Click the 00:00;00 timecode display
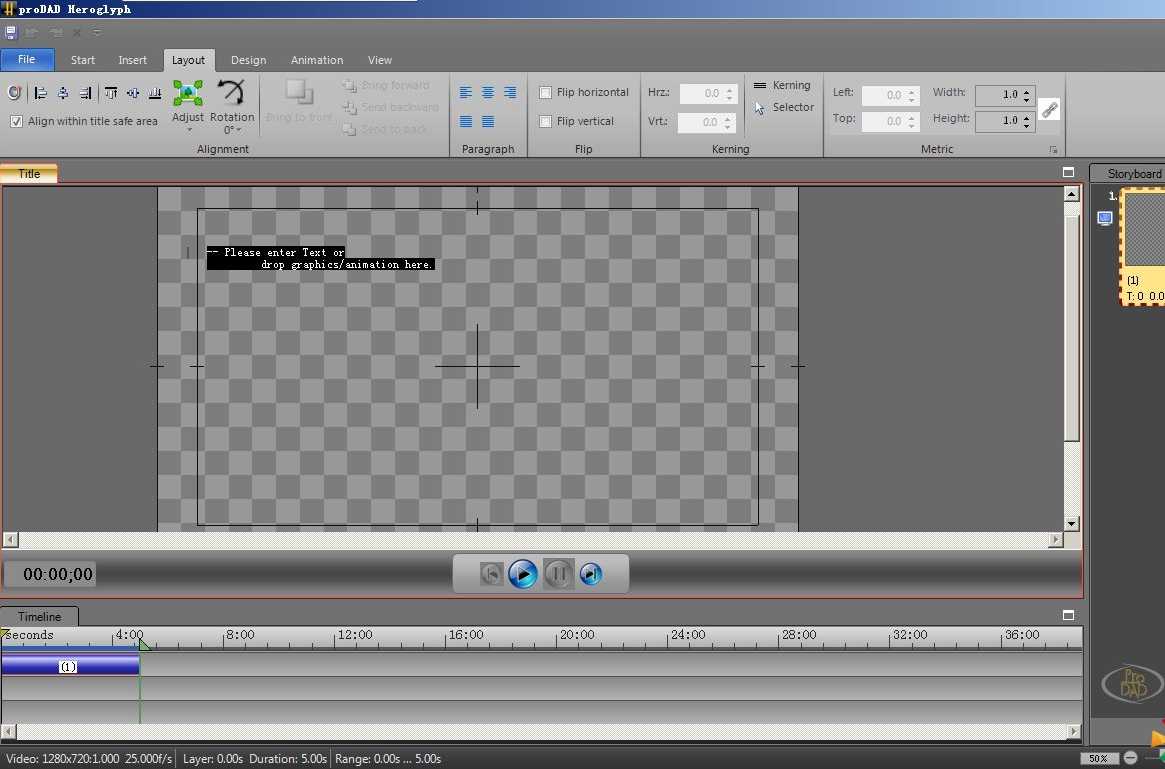The width and height of the screenshot is (1165, 769). click(51, 574)
